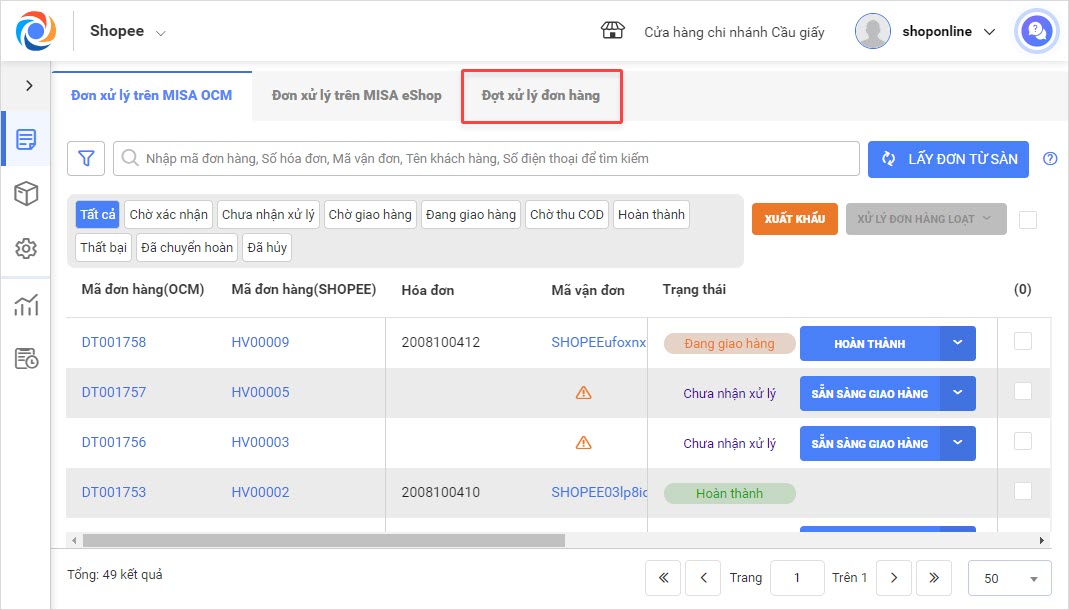Screen dimensions: 1069x610
Task: Click SẴN SÀNG GIAO HÀNG for DT001757
Action: [870, 393]
